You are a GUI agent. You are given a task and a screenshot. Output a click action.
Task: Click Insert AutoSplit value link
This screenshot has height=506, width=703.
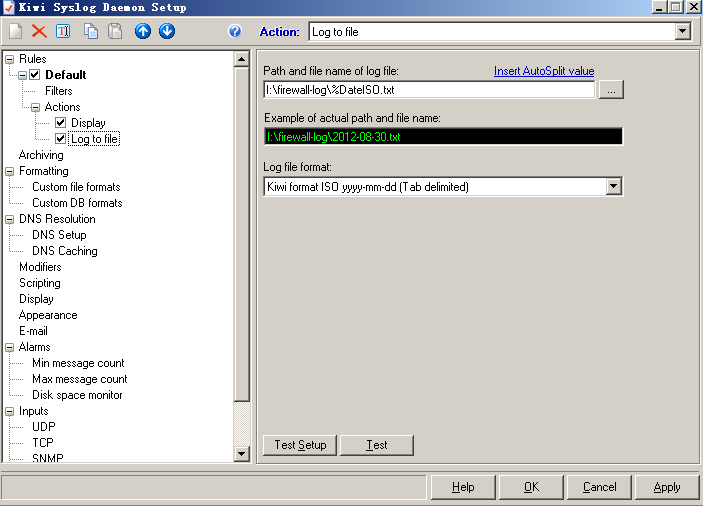pyautogui.click(x=544, y=71)
